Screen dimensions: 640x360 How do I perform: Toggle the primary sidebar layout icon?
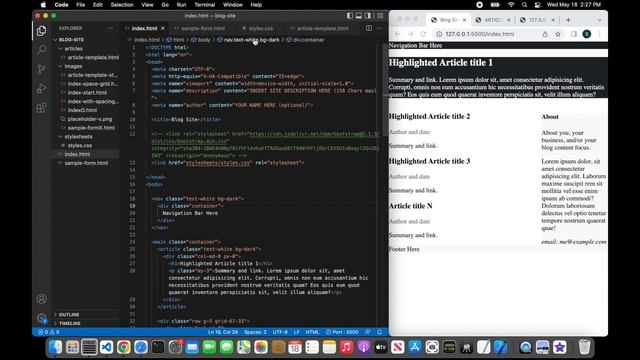350,16
